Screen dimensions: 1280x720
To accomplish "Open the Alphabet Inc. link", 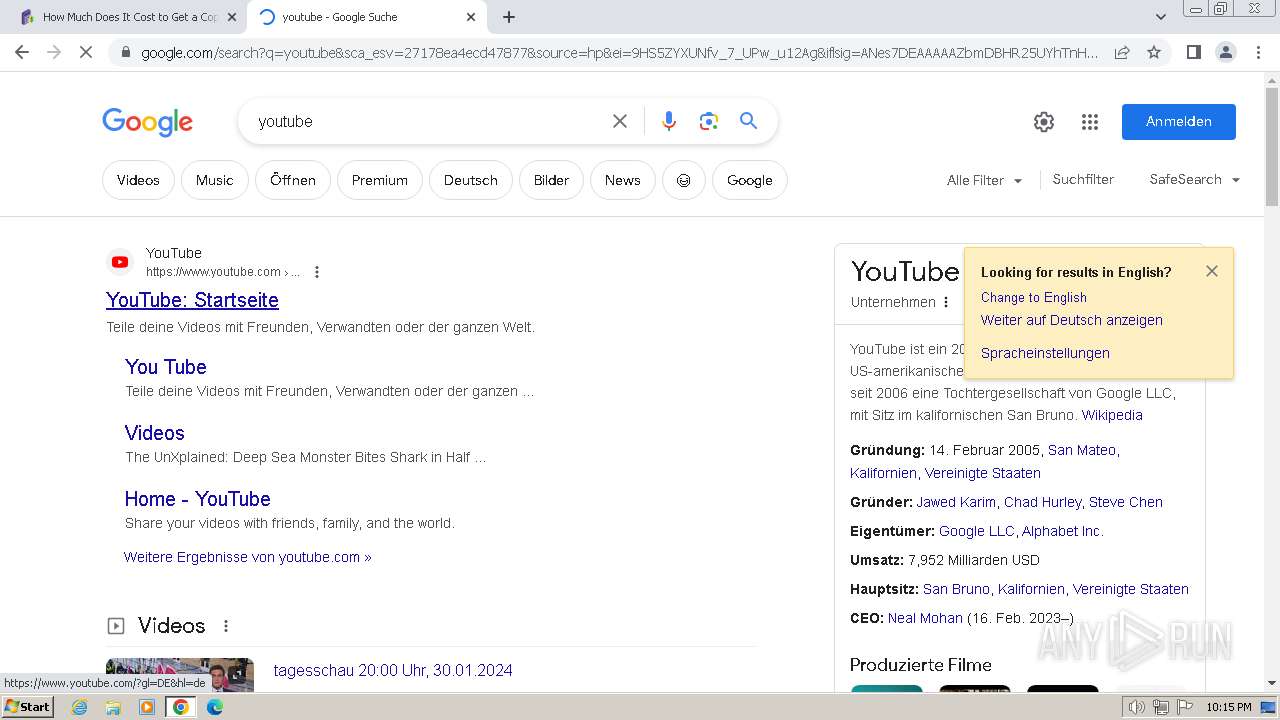I will 1062,531.
